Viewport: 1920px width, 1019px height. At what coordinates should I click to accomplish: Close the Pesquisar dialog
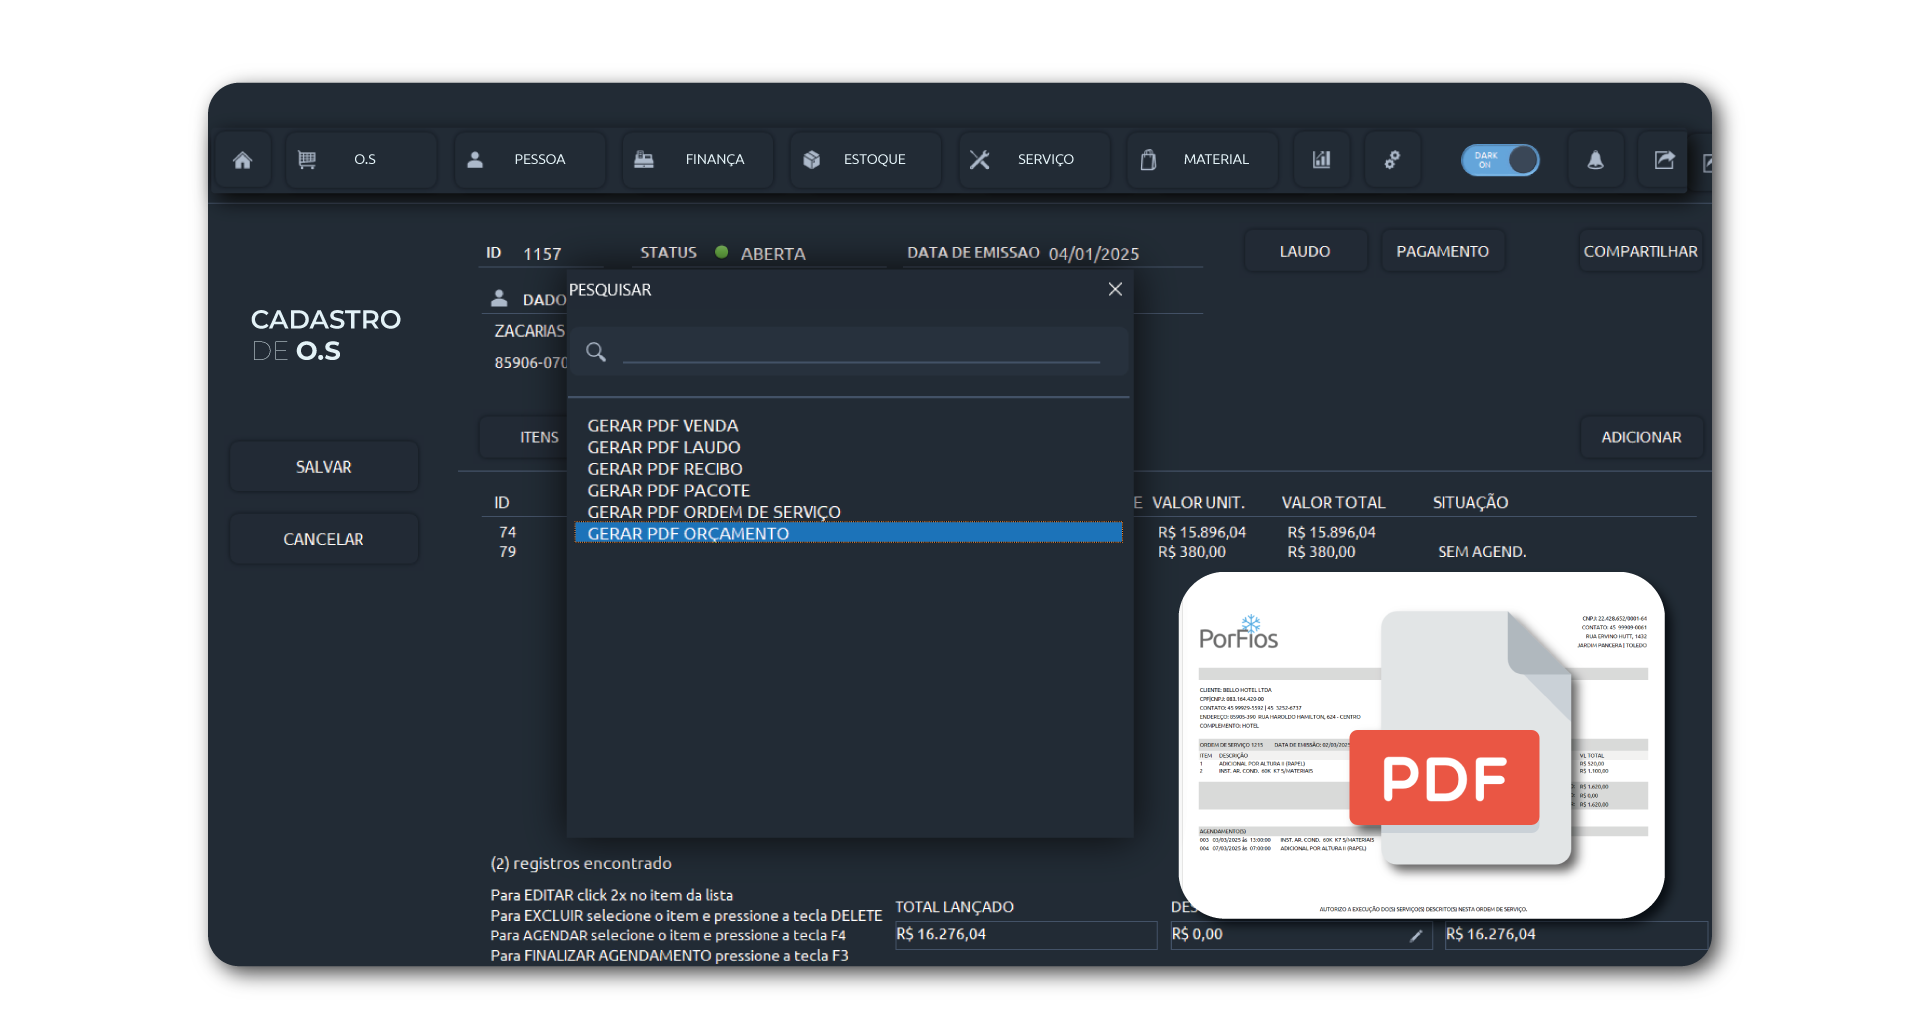pyautogui.click(x=1115, y=289)
